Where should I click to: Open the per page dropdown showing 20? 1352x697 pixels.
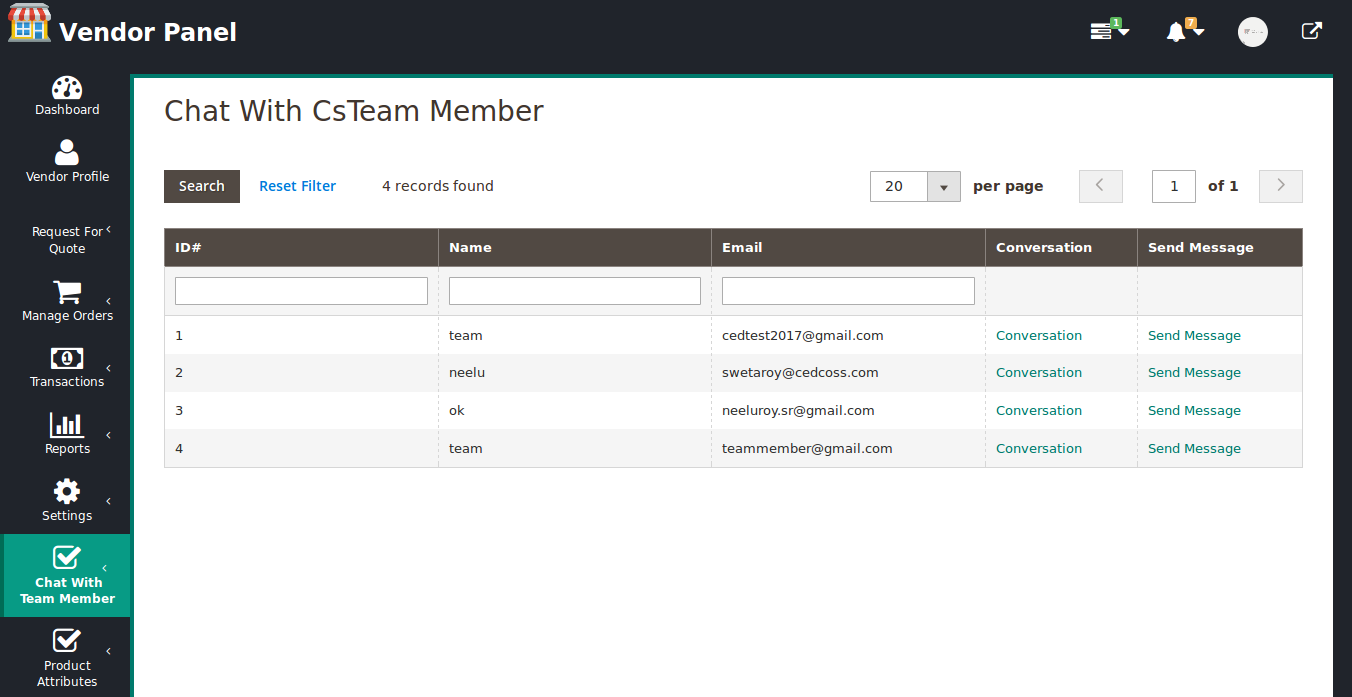[x=915, y=186]
